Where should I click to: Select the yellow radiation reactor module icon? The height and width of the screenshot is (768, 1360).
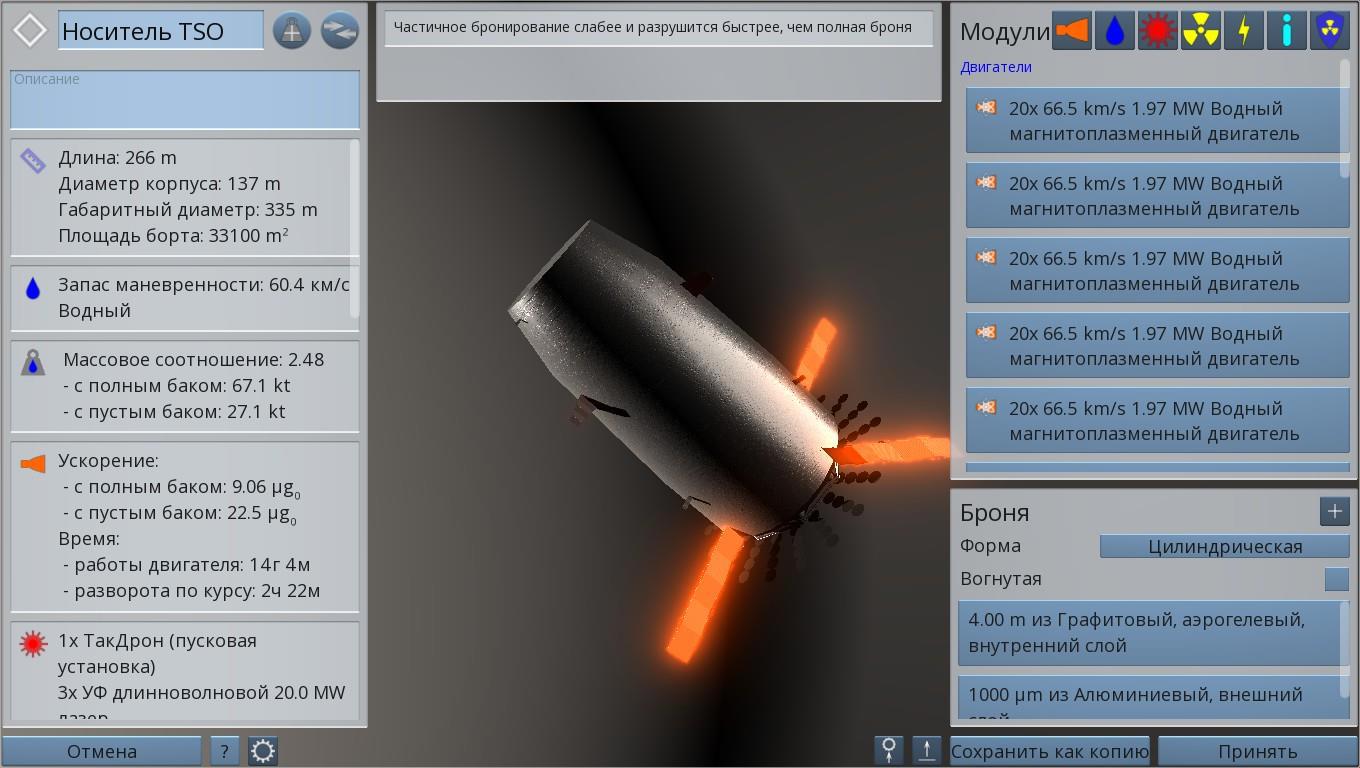[1200, 31]
